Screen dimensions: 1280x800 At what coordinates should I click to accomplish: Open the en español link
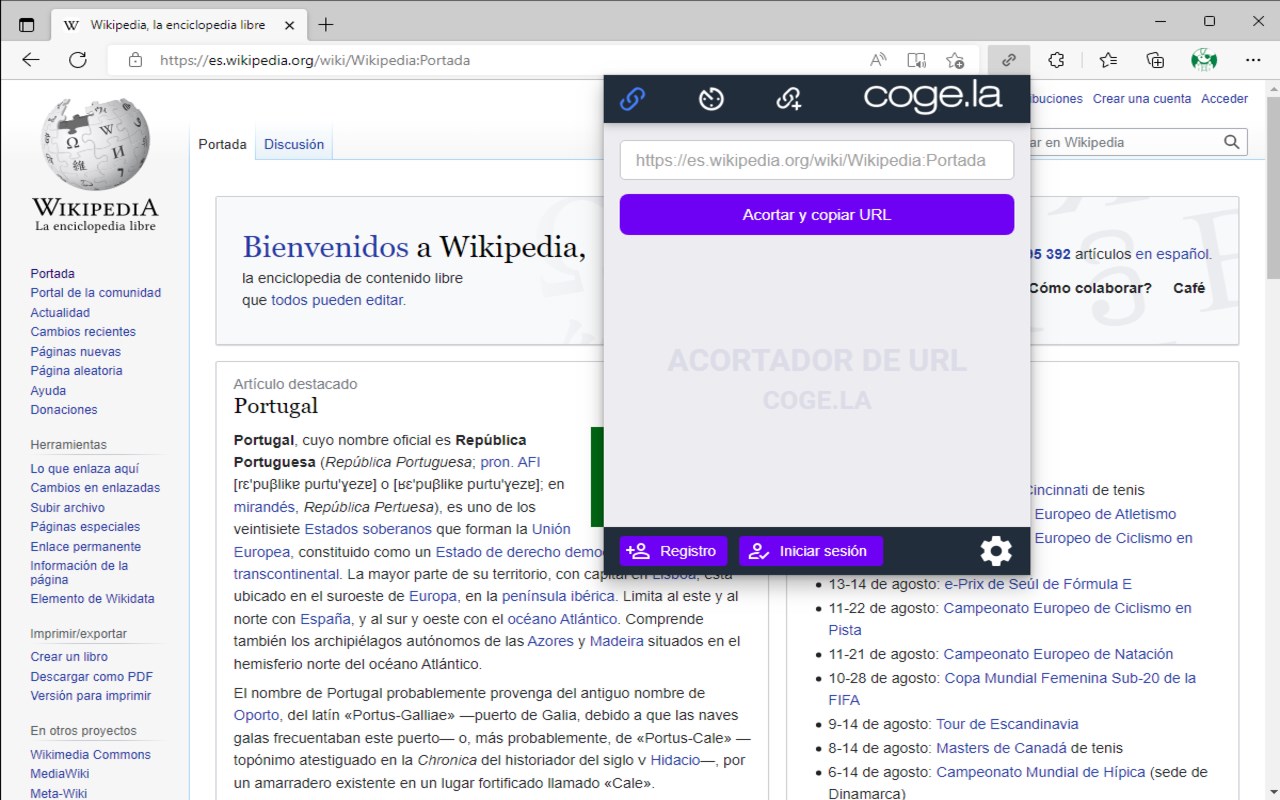tap(1171, 254)
